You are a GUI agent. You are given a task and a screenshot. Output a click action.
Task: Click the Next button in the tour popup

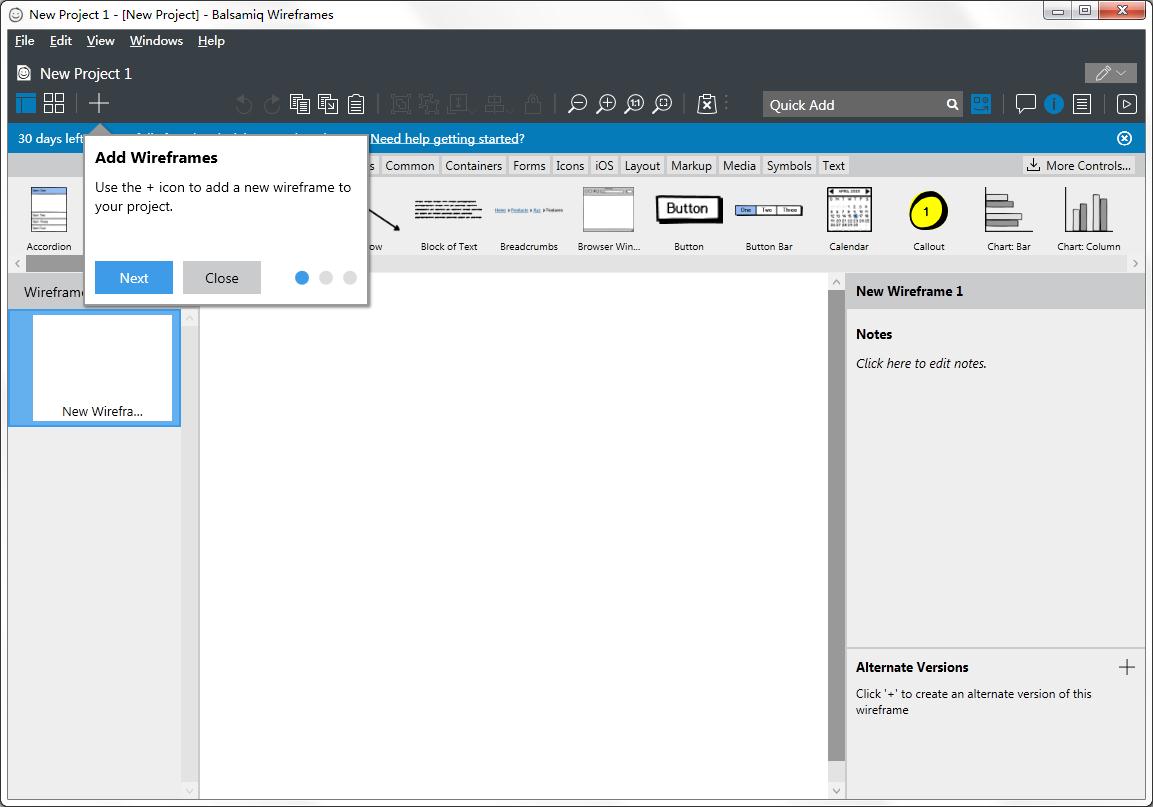(x=133, y=277)
